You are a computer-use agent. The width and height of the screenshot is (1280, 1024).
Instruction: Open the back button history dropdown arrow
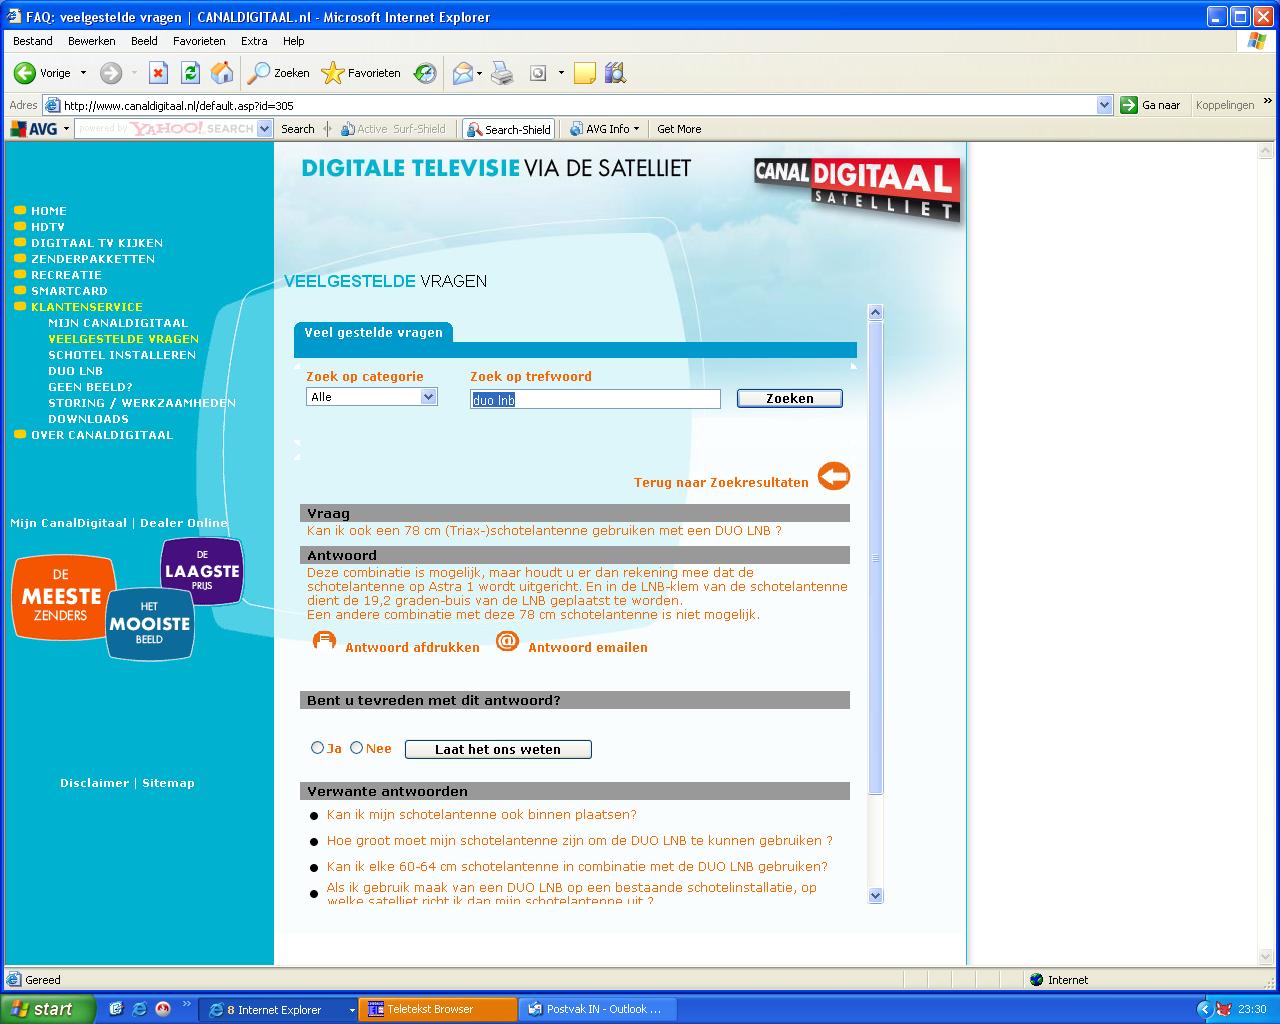click(83, 73)
